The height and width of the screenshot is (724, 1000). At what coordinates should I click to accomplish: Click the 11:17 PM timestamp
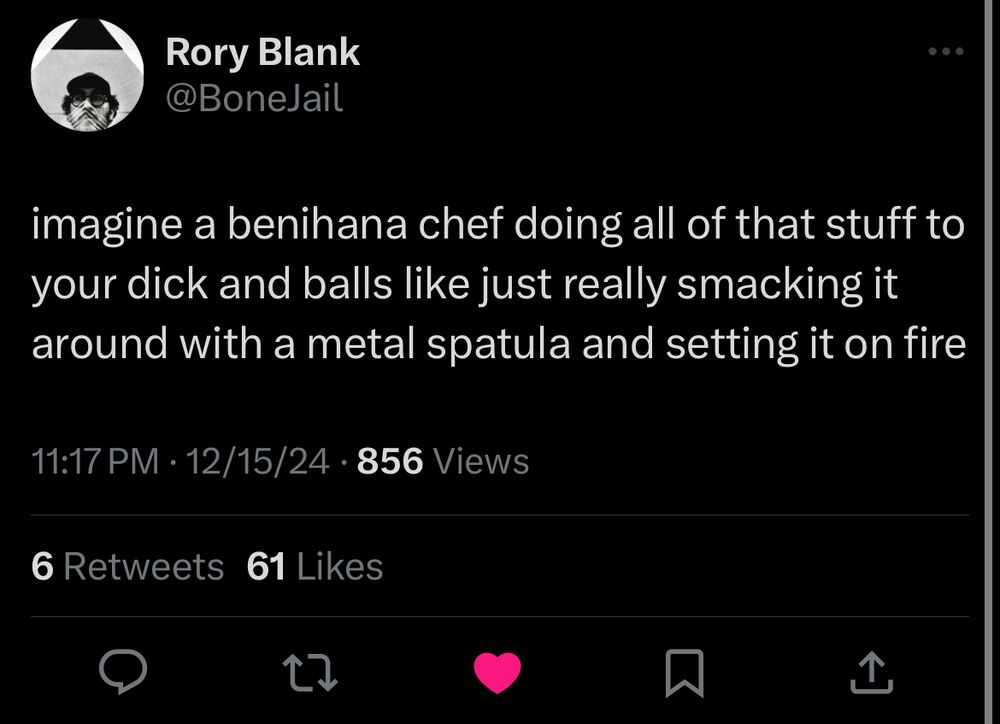(95, 461)
